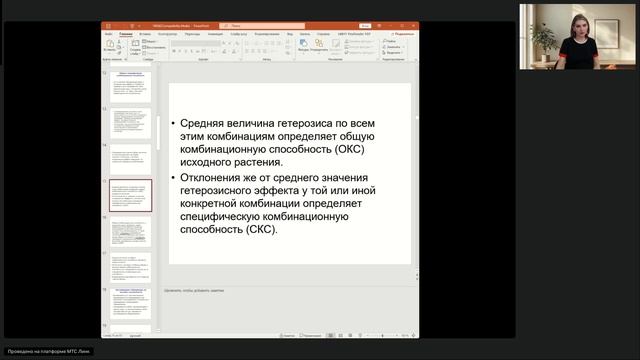Select slide 13 thumbnail
The image size is (640, 360).
(x=131, y=123)
